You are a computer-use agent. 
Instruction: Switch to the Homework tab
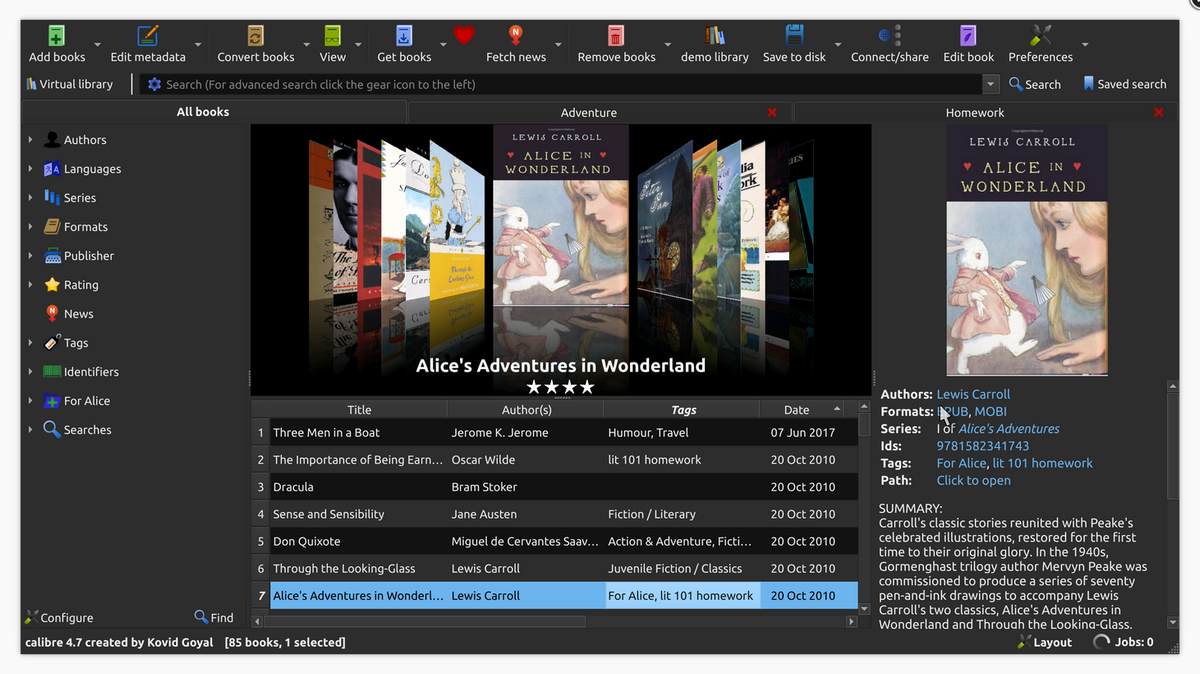(975, 113)
